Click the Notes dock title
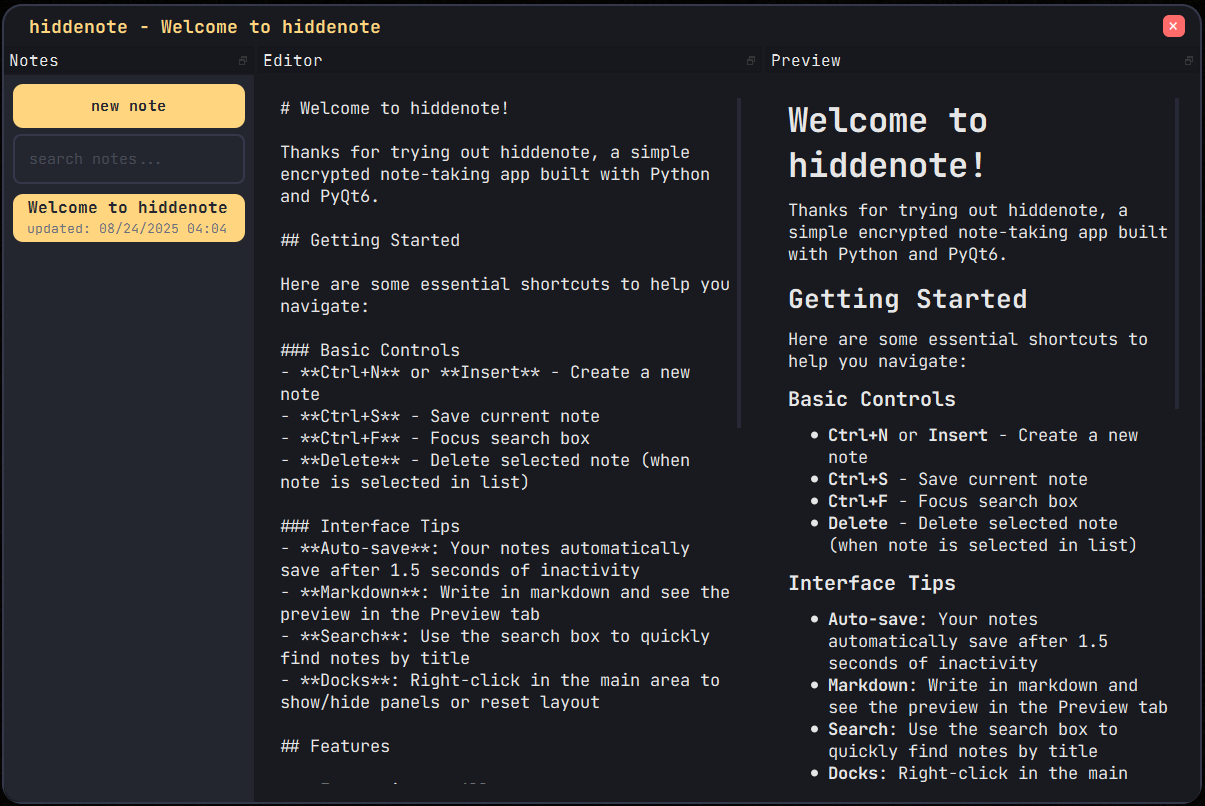1205x806 pixels. [34, 61]
